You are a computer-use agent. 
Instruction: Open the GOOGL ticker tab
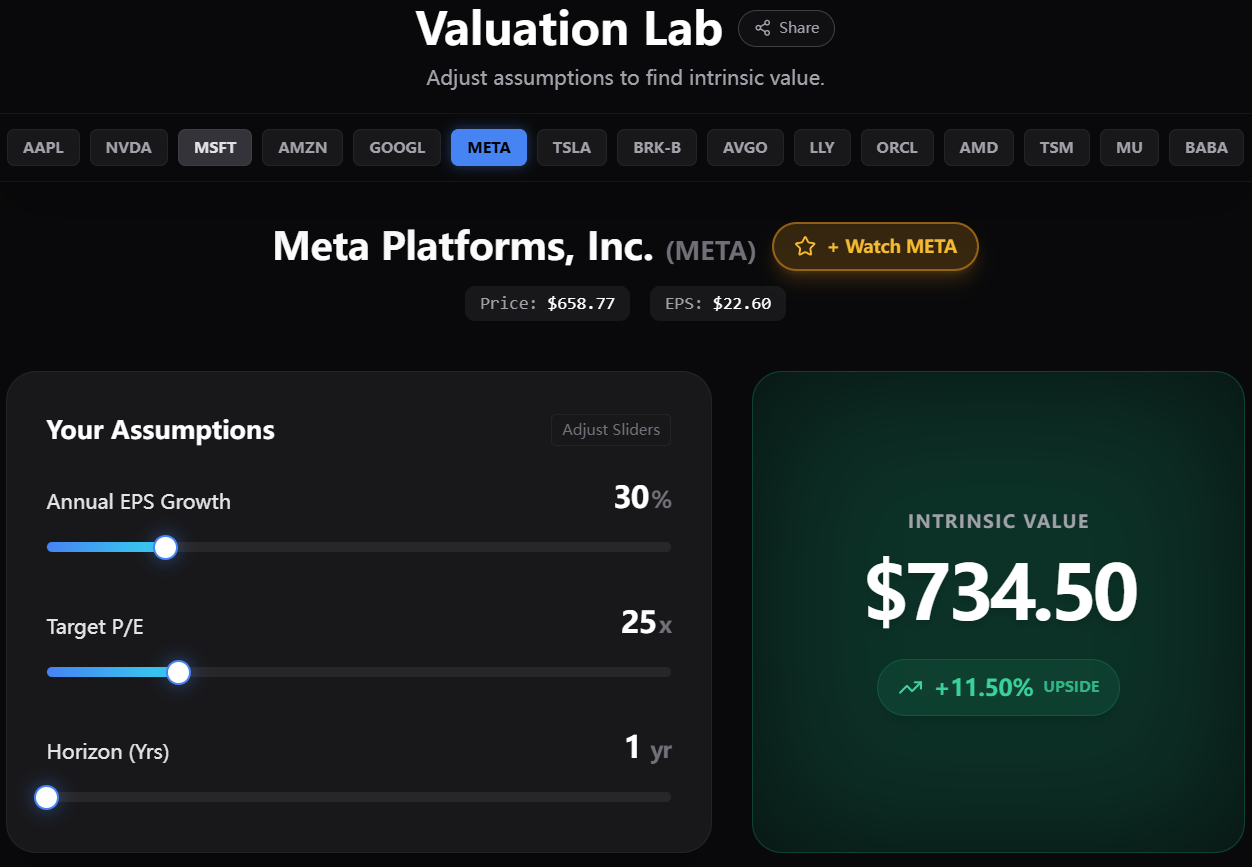(397, 148)
